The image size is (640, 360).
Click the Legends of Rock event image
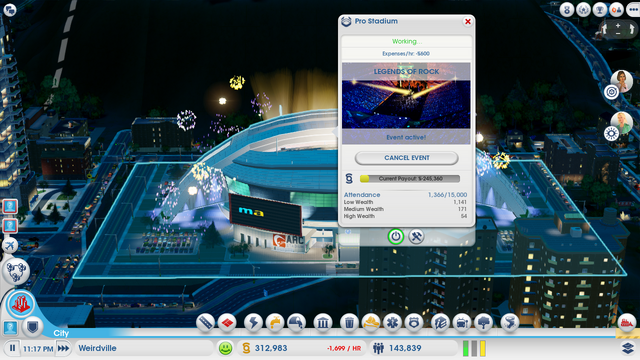[406, 103]
